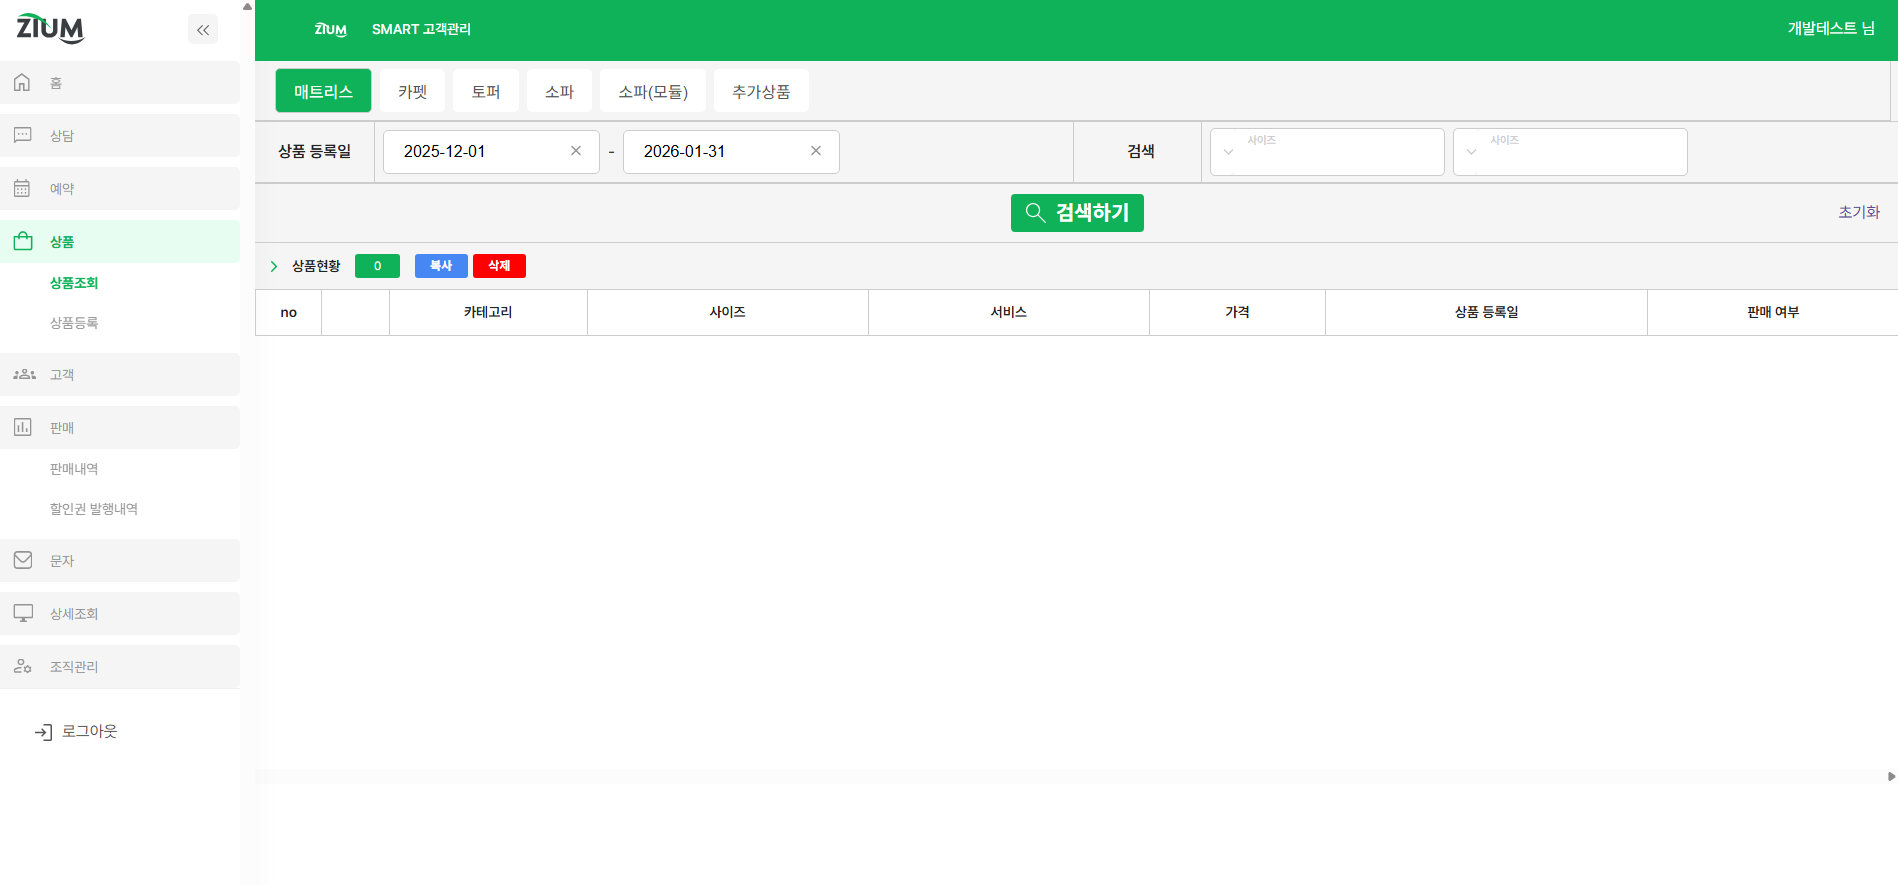The image size is (1898, 885).
Task: Open the 상세조회 monitor icon
Action: (23, 613)
